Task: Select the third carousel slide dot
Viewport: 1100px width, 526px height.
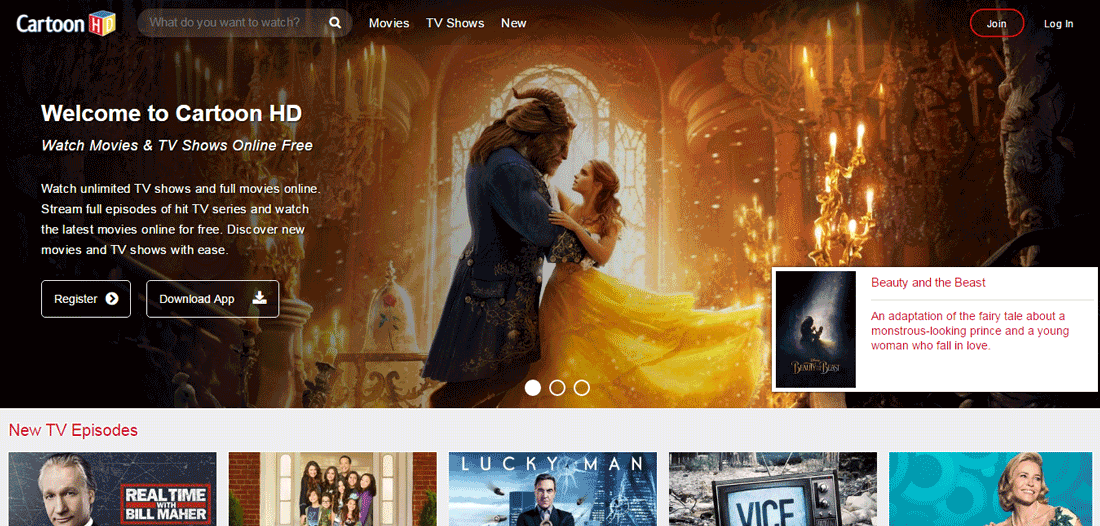Action: (x=582, y=388)
